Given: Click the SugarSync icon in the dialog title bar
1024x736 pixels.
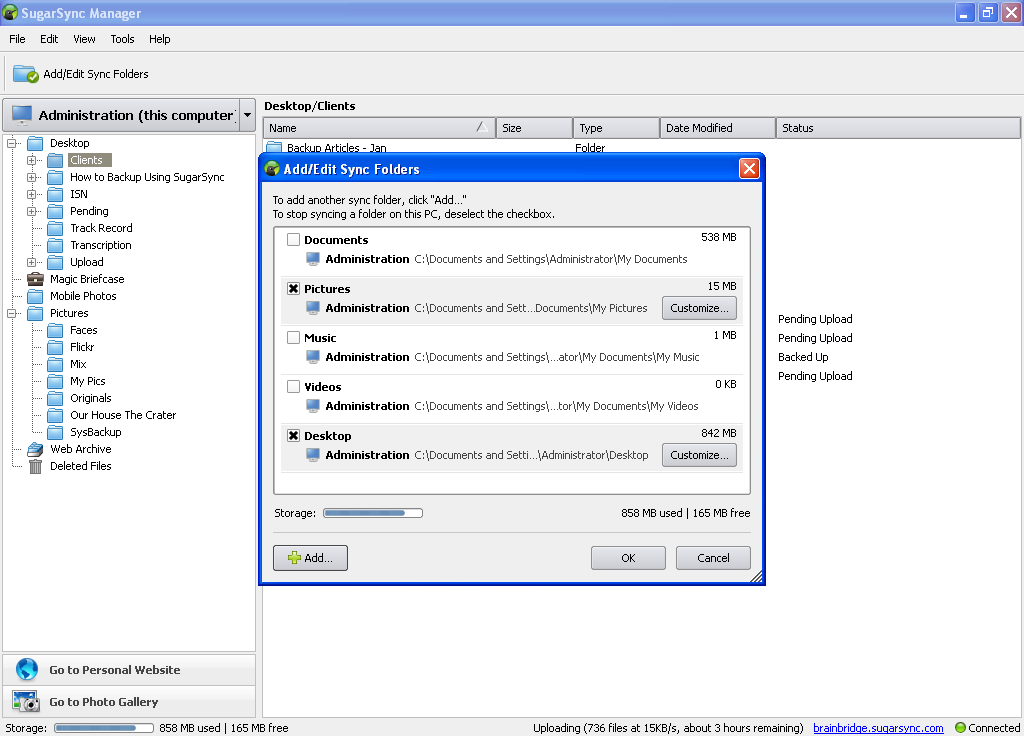Looking at the screenshot, I should pyautogui.click(x=272, y=169).
